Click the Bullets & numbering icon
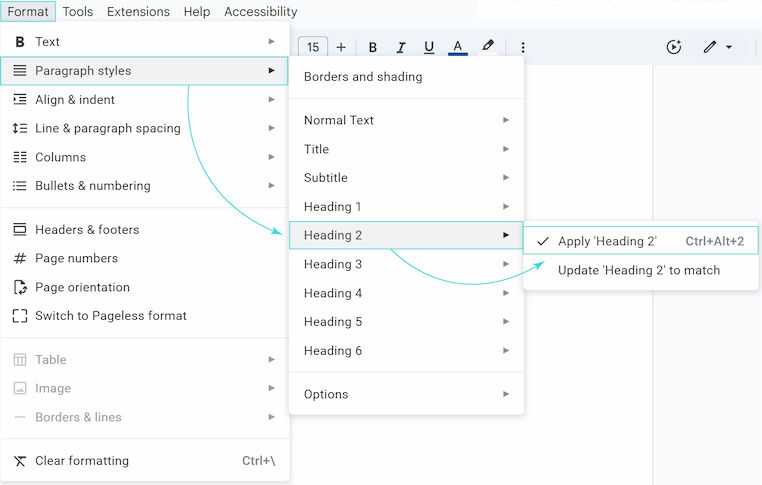 [x=20, y=186]
